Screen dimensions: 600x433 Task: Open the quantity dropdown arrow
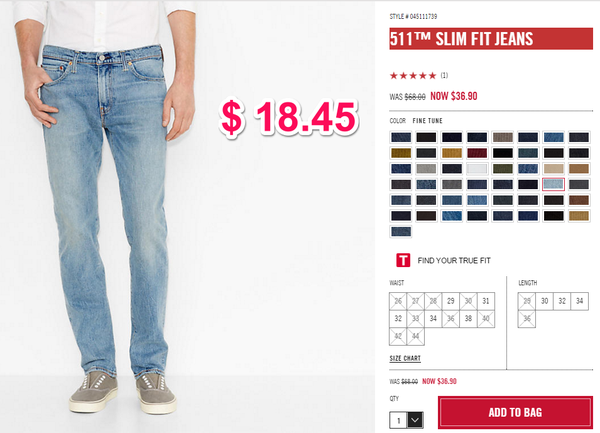415,420
